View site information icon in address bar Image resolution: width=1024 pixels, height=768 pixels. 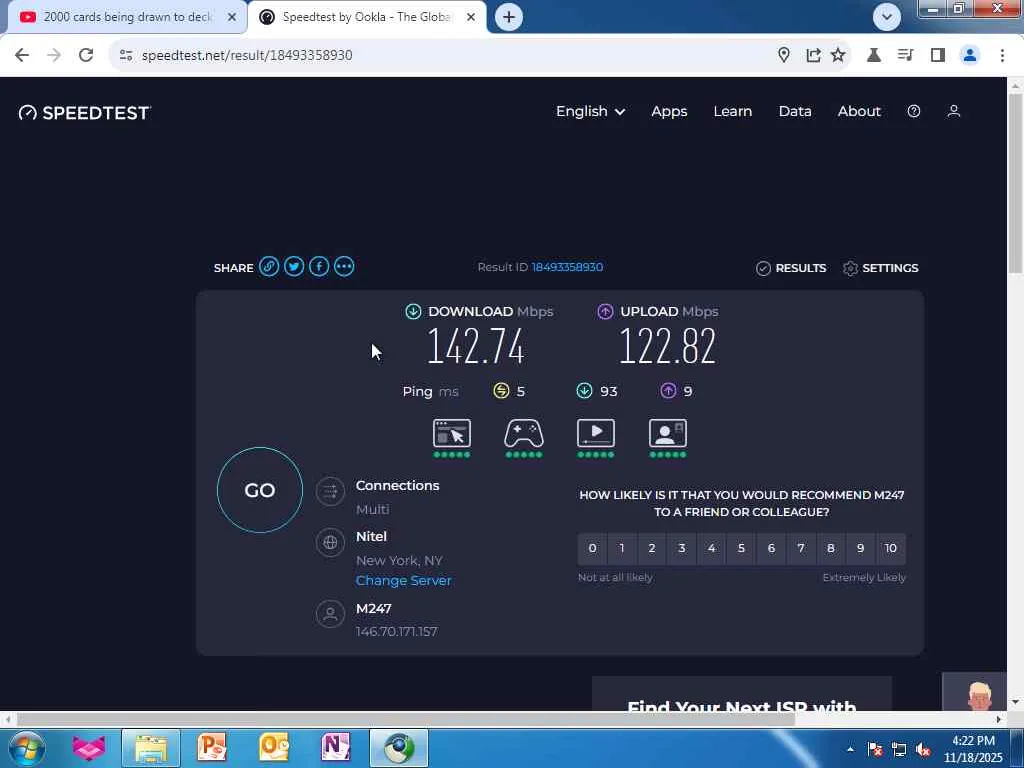tap(126, 55)
